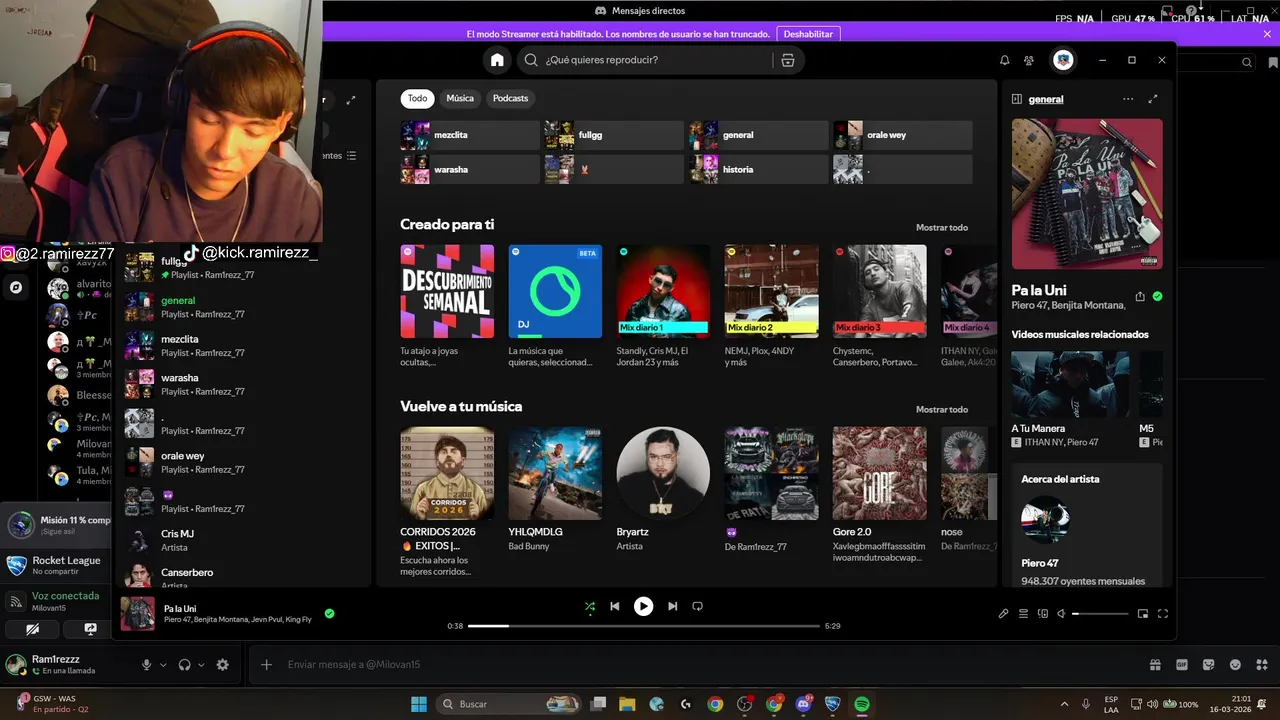Open File Explorer from the taskbar

click(x=627, y=704)
